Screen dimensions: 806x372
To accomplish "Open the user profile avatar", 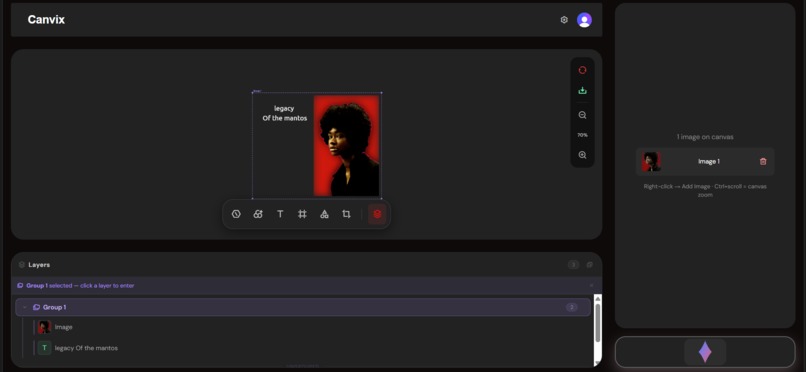I will coord(584,20).
